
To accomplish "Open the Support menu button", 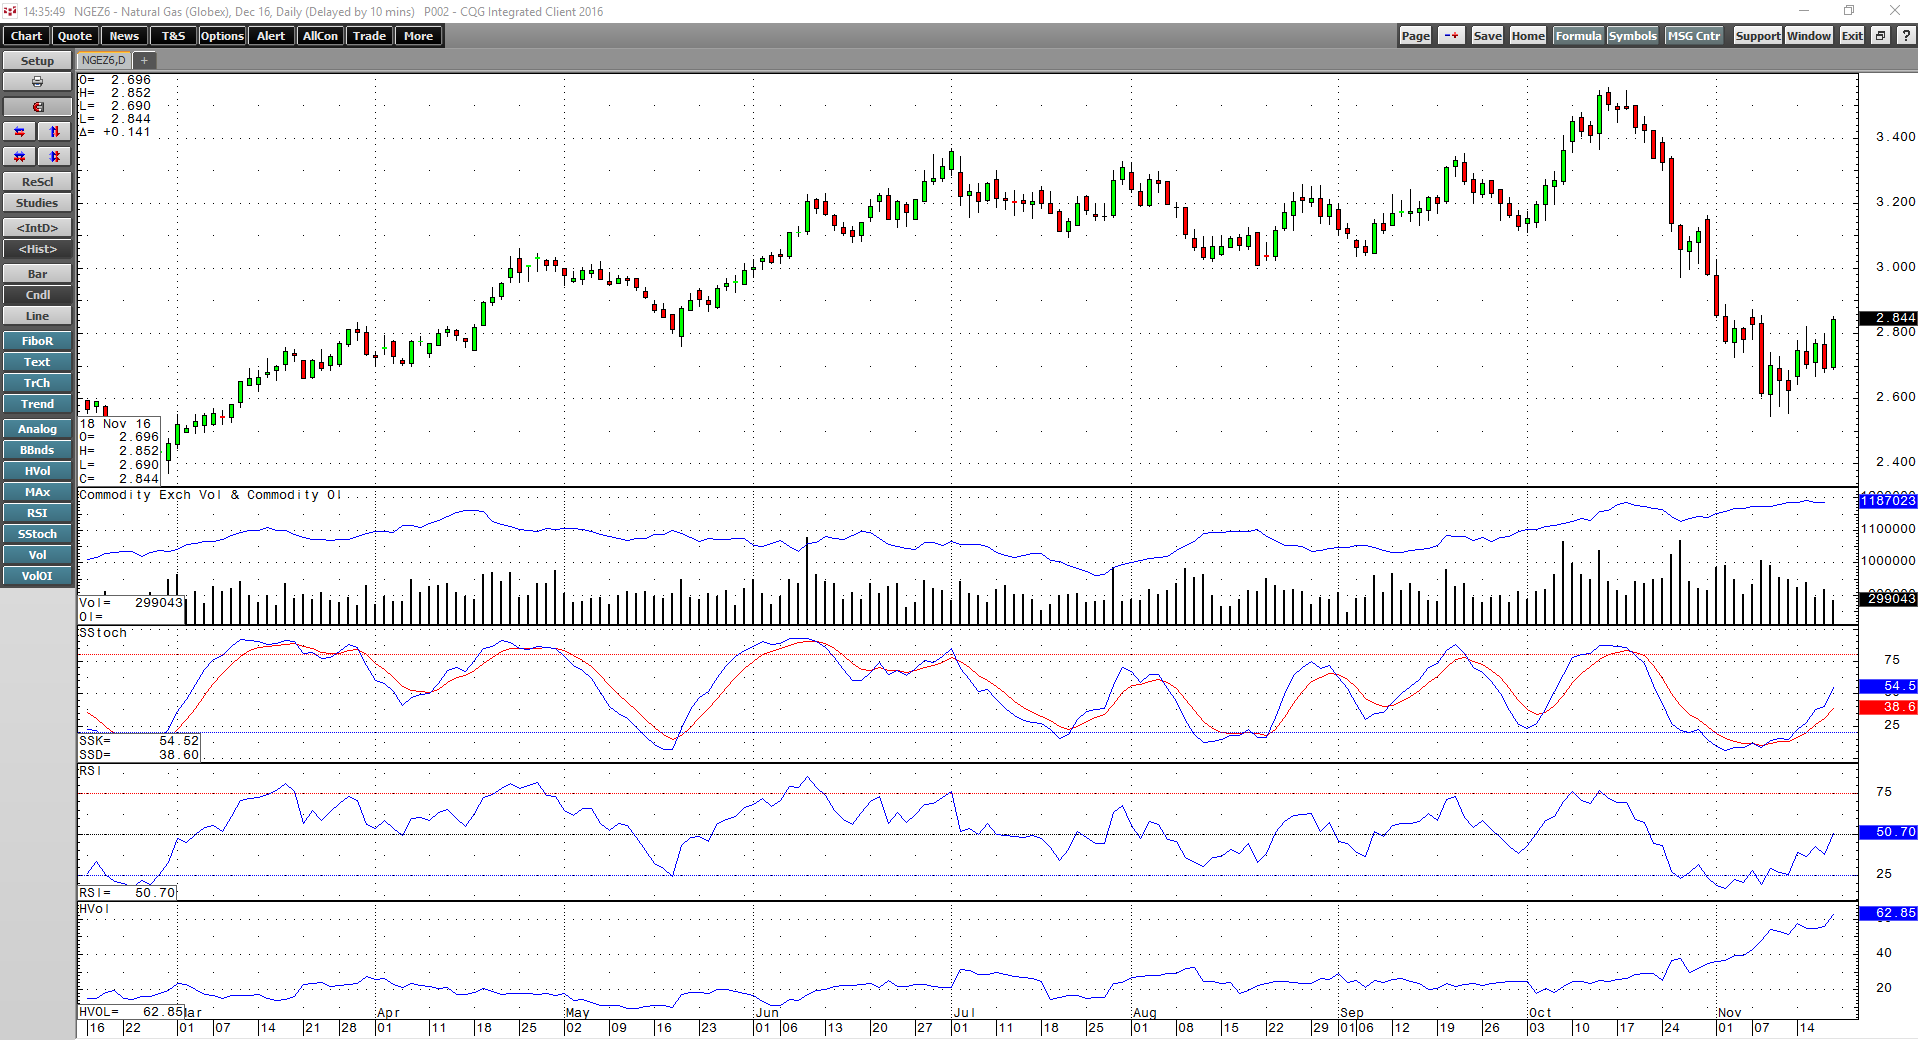I will (1757, 36).
